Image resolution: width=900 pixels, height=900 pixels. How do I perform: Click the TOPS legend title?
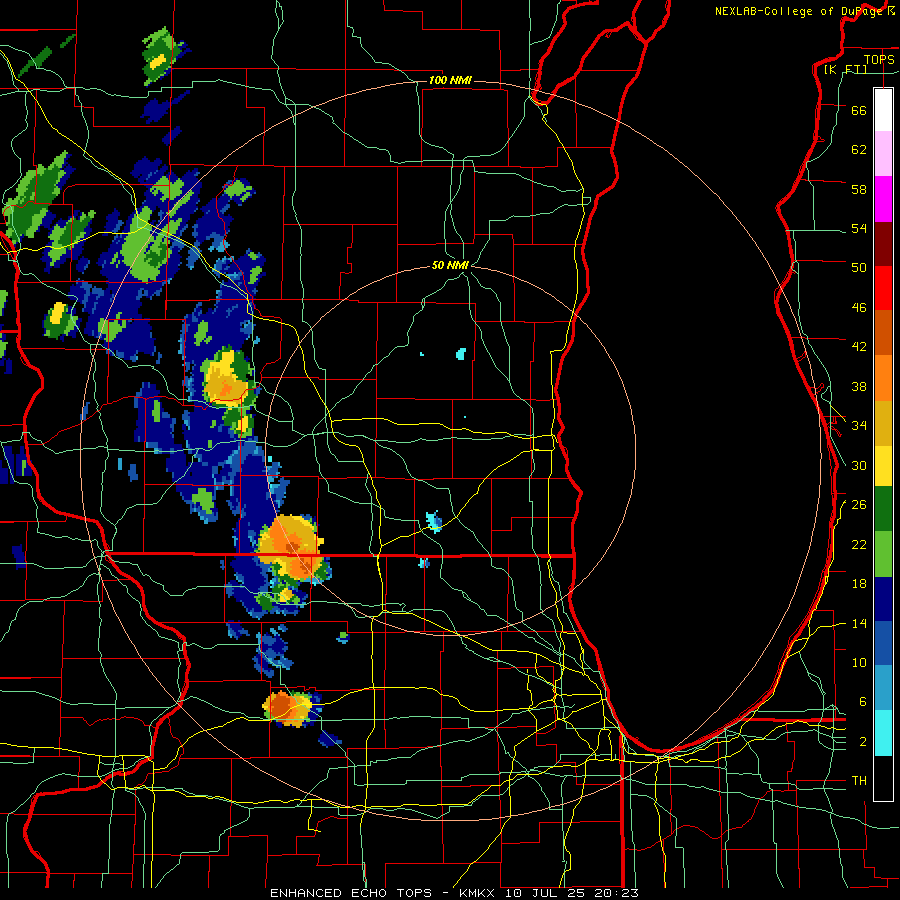[879, 59]
